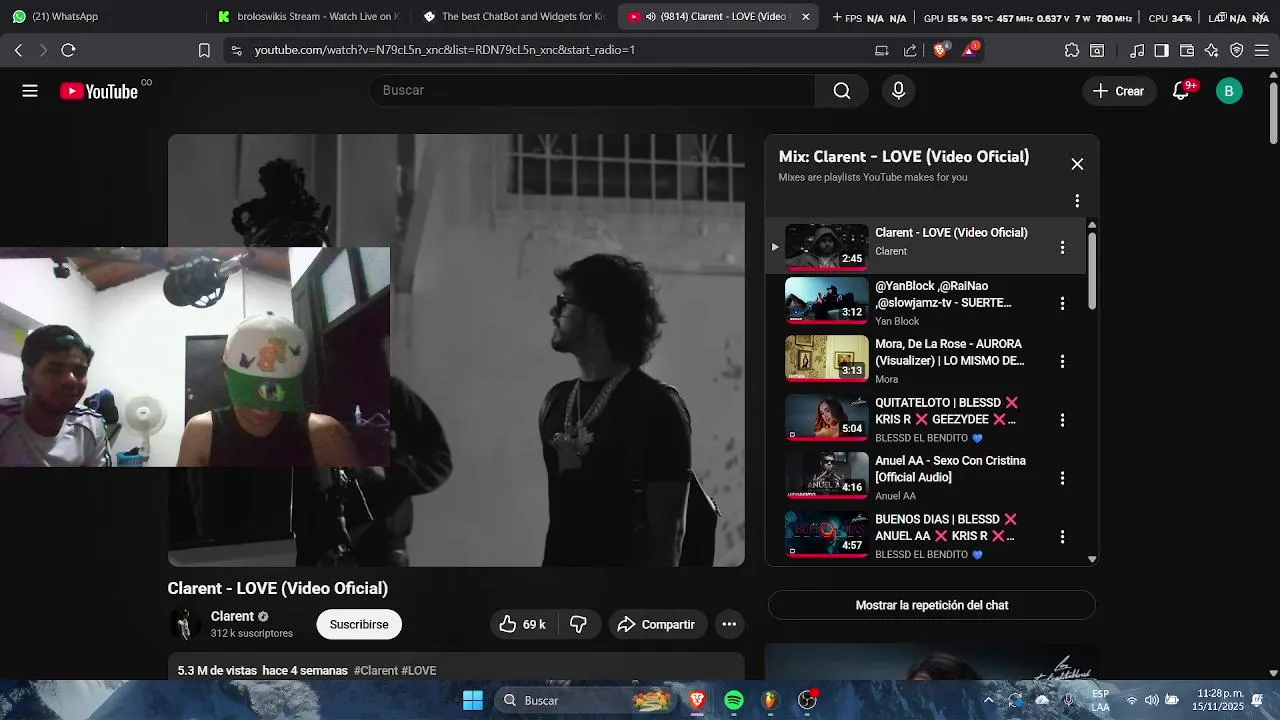Open Spotify from the taskbar
Viewport: 1280px width, 720px height.
pyautogui.click(x=734, y=700)
